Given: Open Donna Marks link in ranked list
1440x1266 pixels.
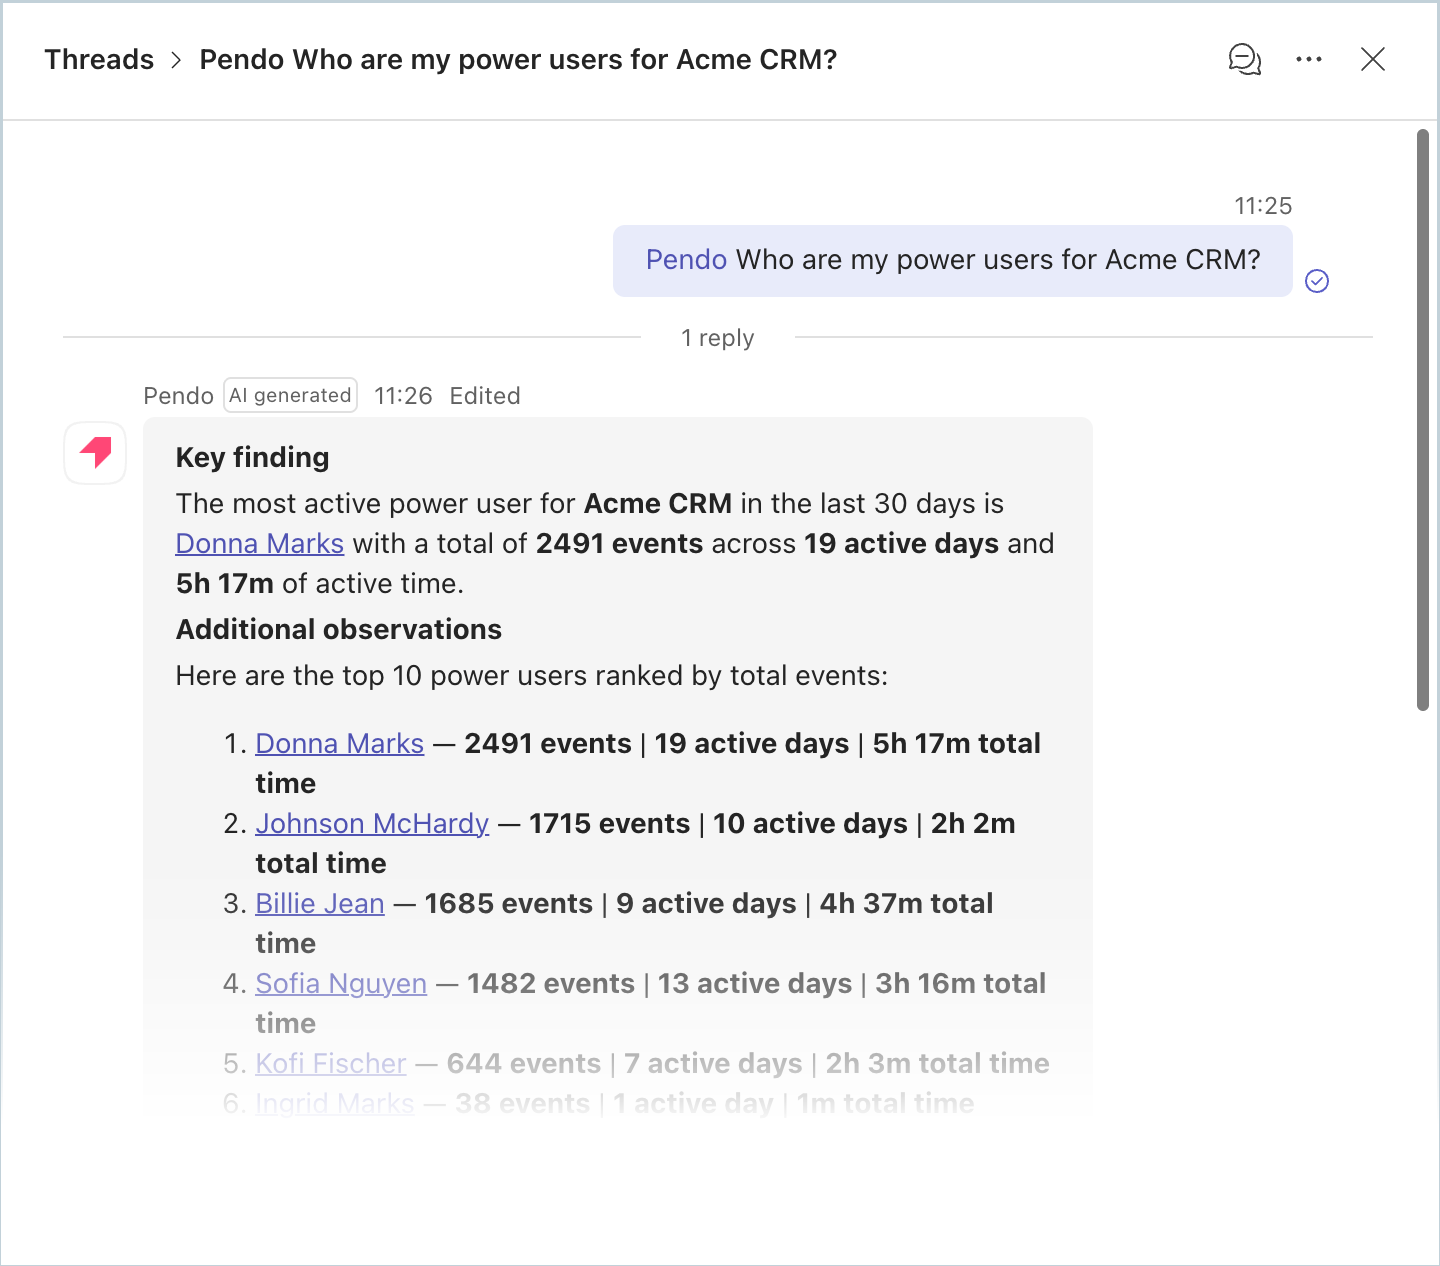Looking at the screenshot, I should [x=340, y=743].
